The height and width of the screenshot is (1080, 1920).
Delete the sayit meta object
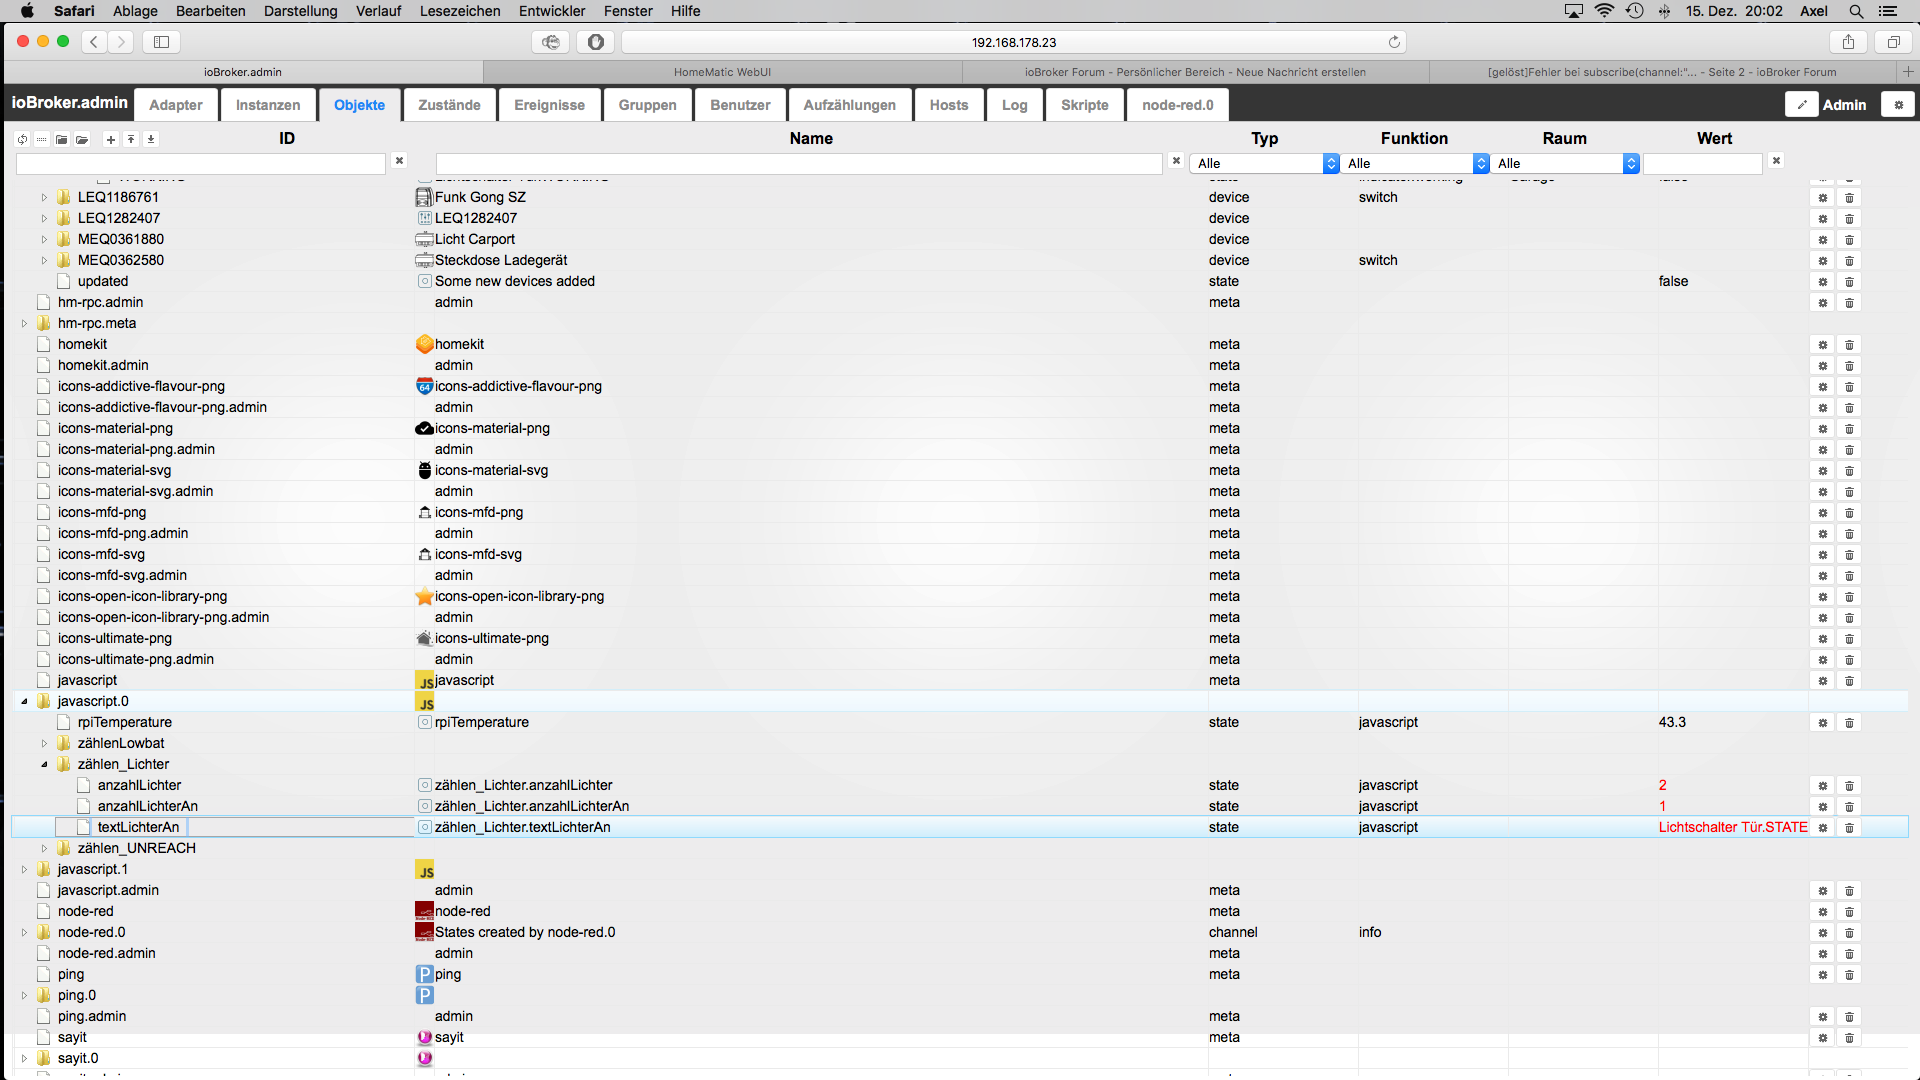coord(1849,1038)
